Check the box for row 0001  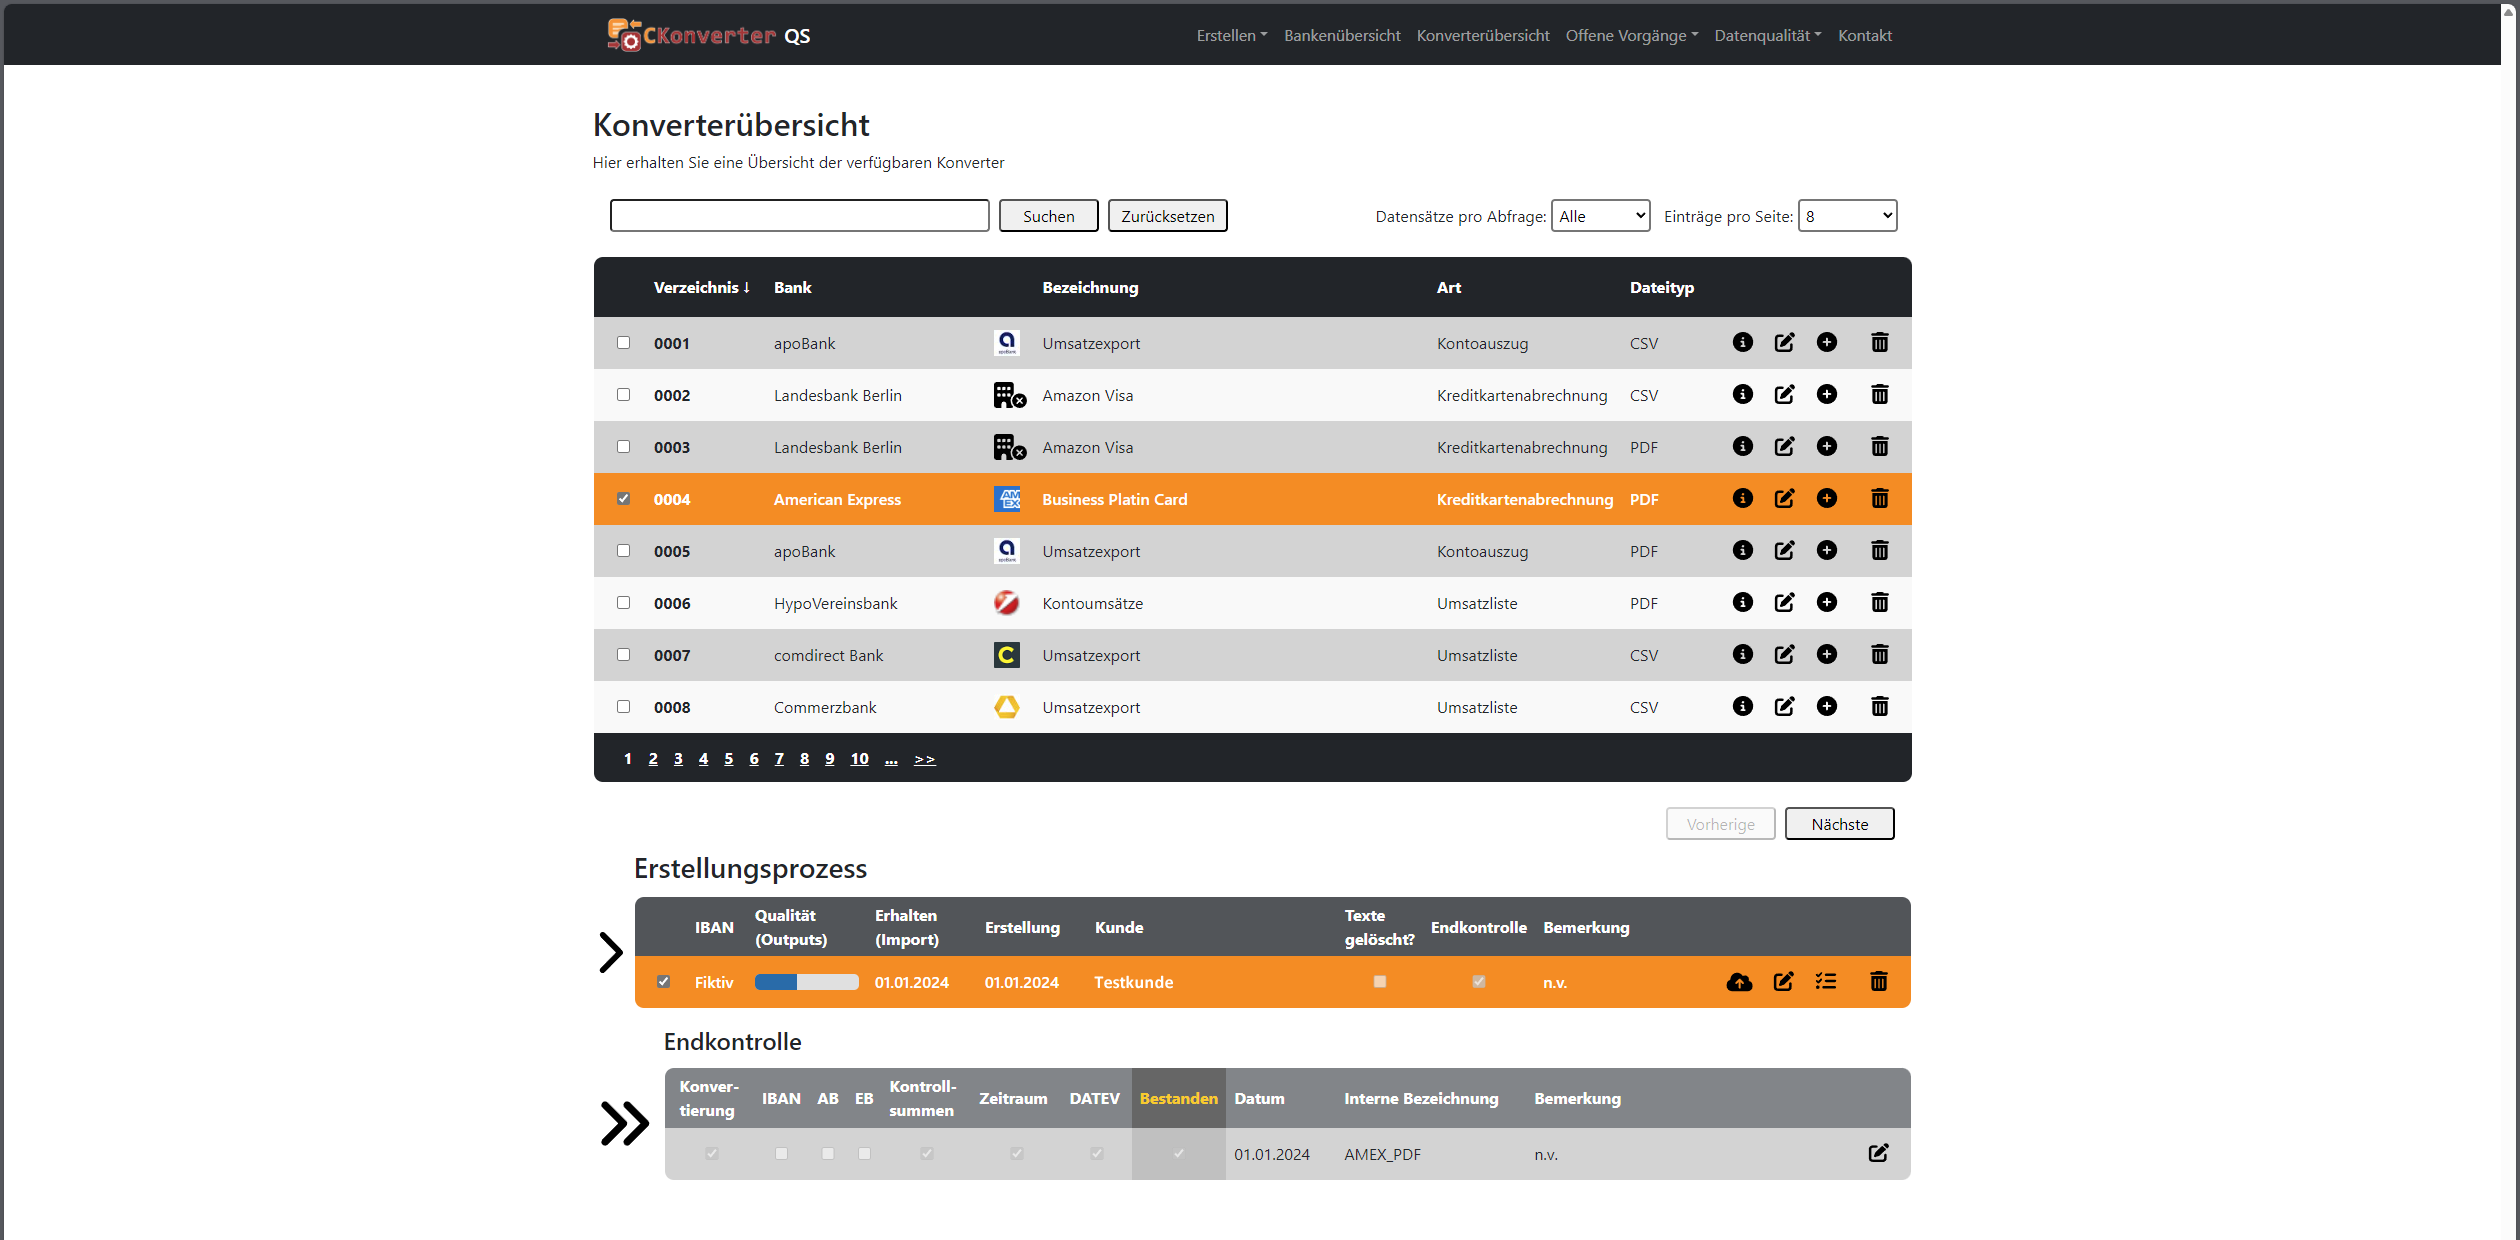click(624, 343)
